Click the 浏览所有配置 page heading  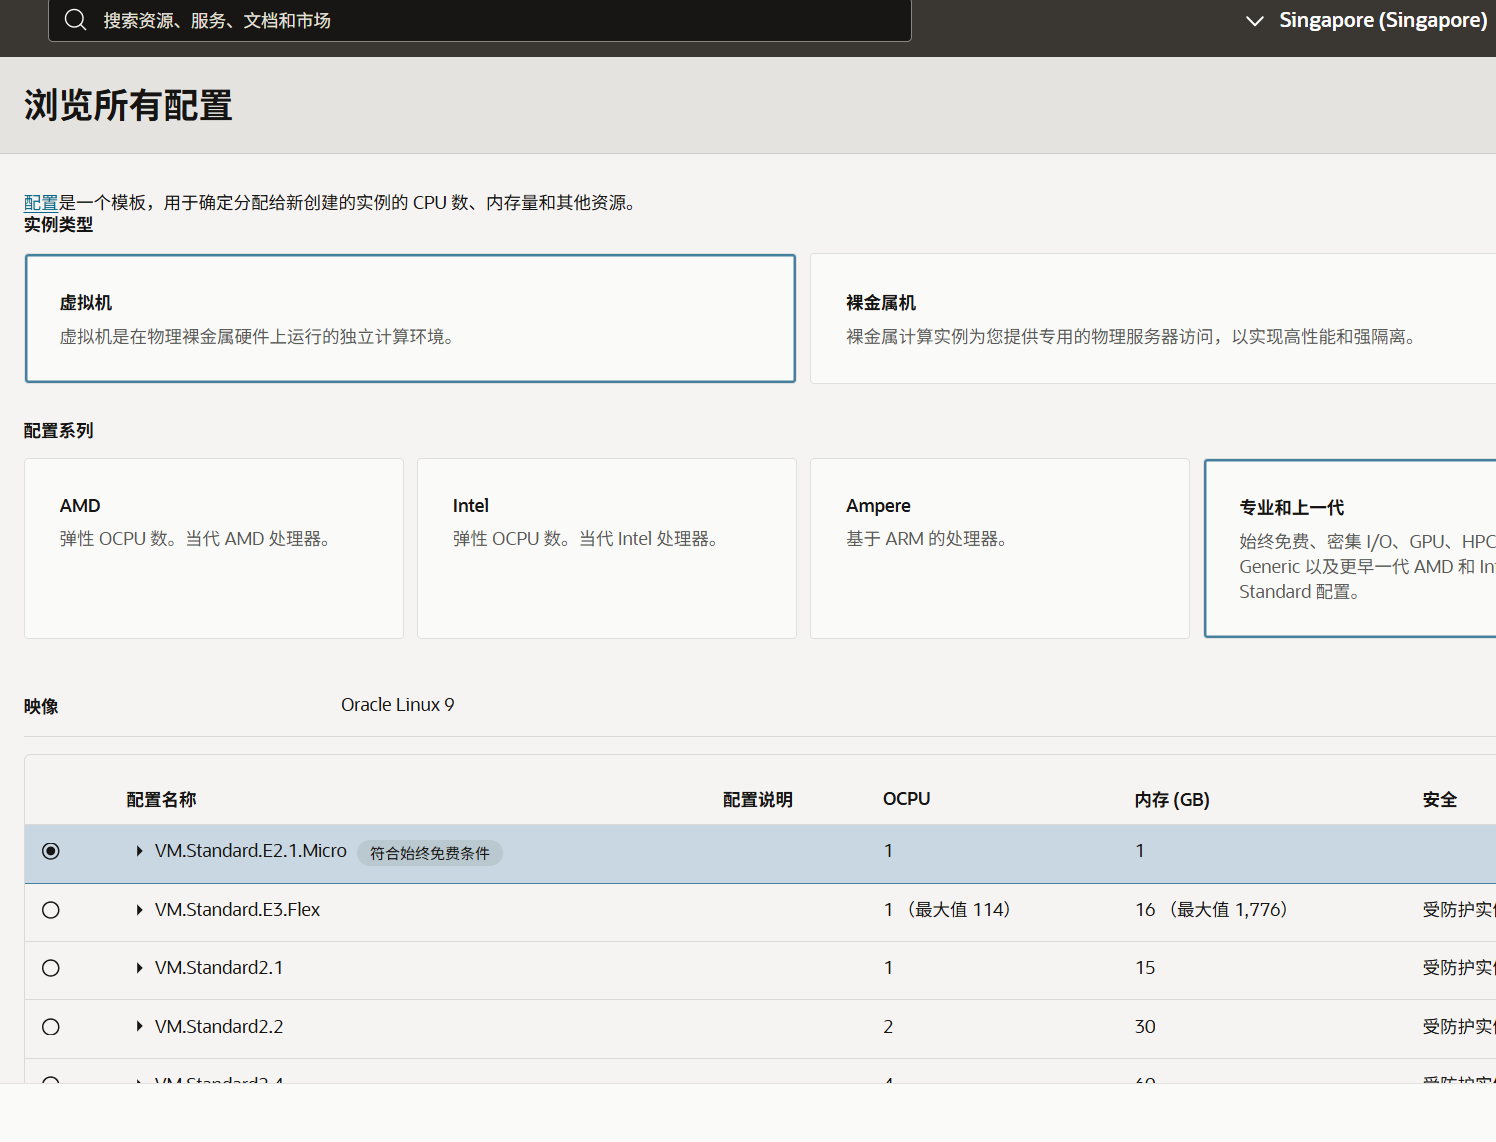point(128,106)
